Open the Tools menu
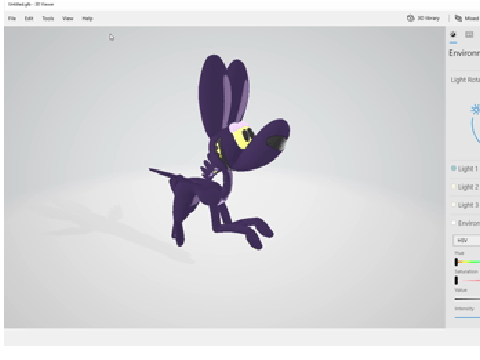This screenshot has width=480, height=360. click(48, 18)
